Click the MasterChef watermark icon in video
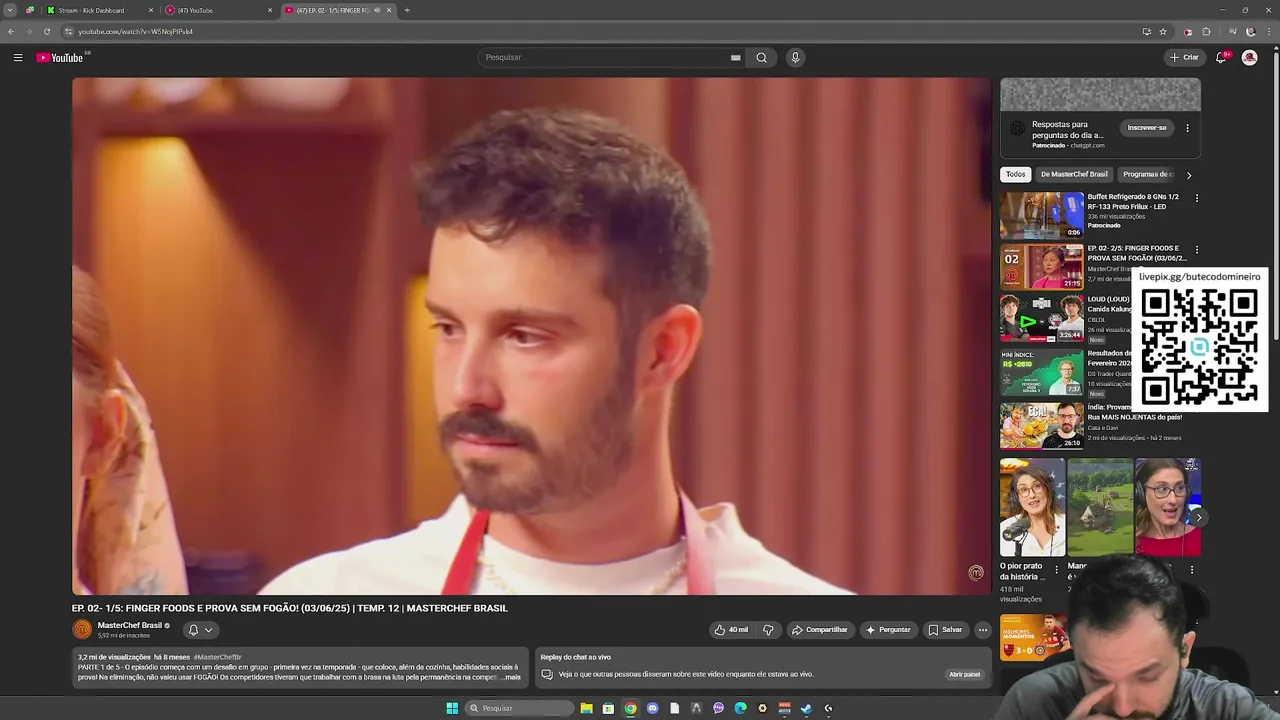The width and height of the screenshot is (1280, 720). [x=976, y=573]
